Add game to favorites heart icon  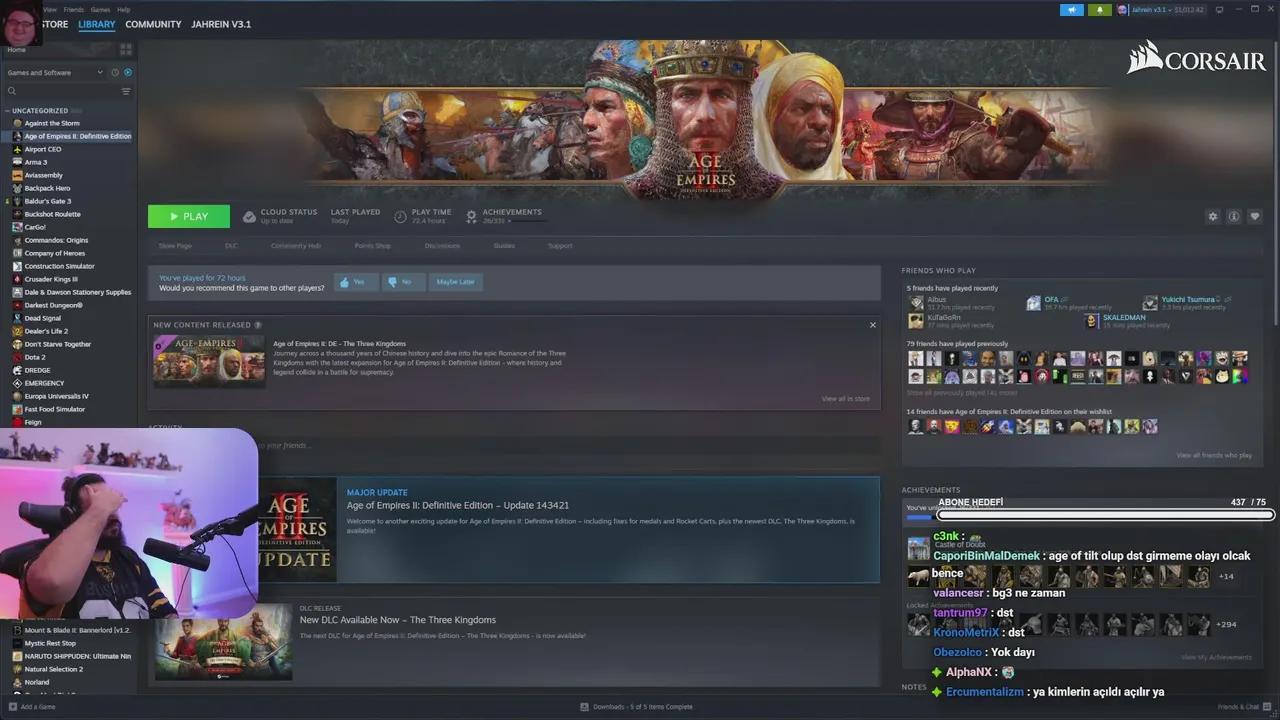pos(1255,216)
